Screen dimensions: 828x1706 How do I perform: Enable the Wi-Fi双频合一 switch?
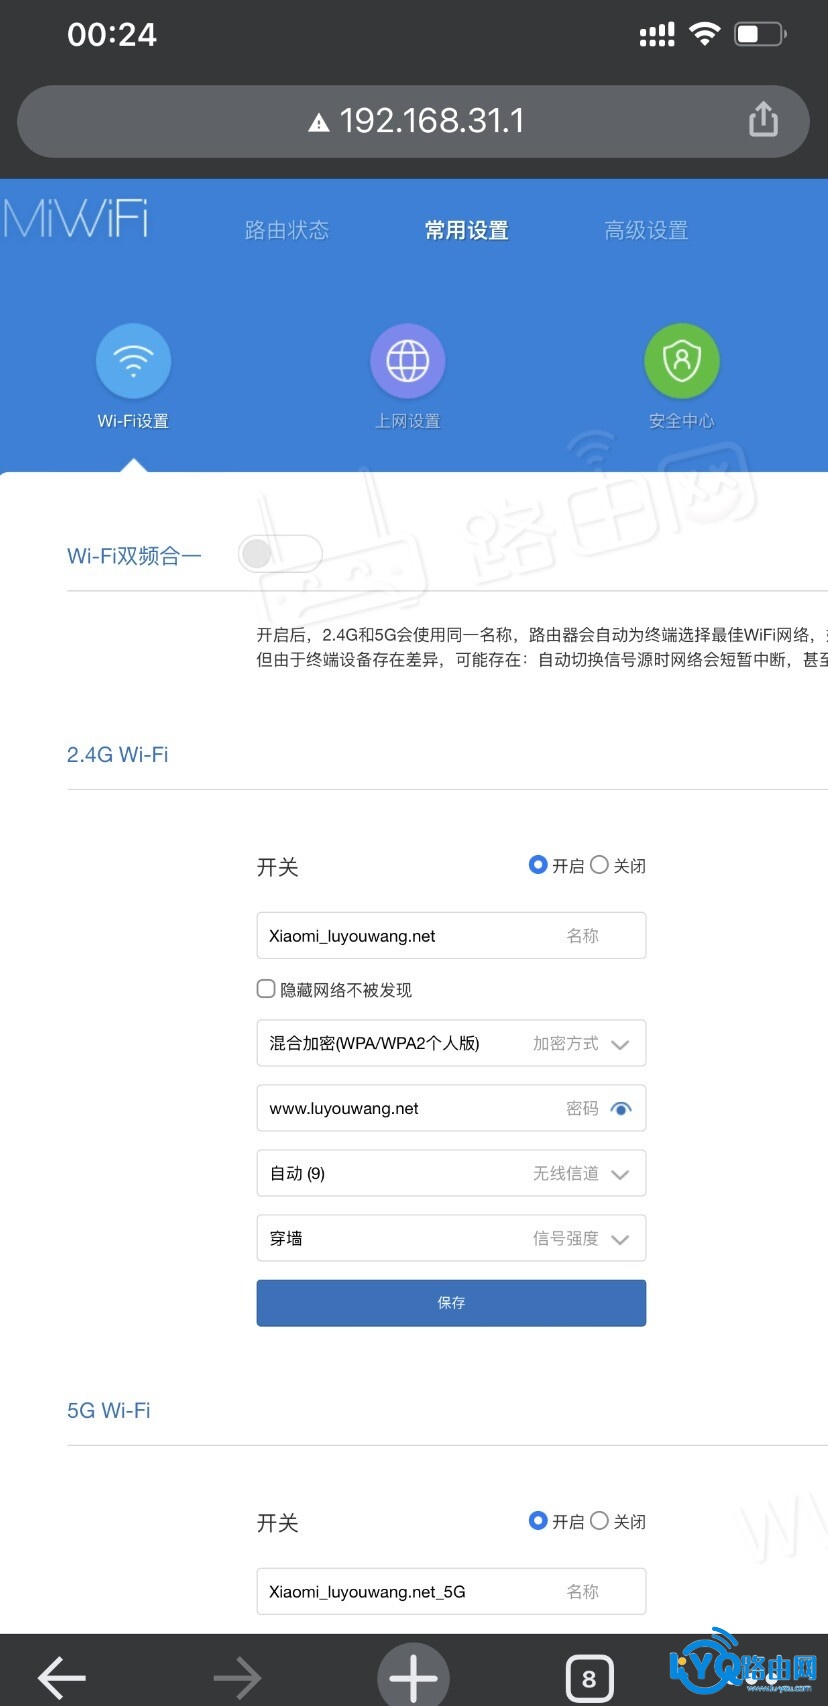tap(280, 554)
